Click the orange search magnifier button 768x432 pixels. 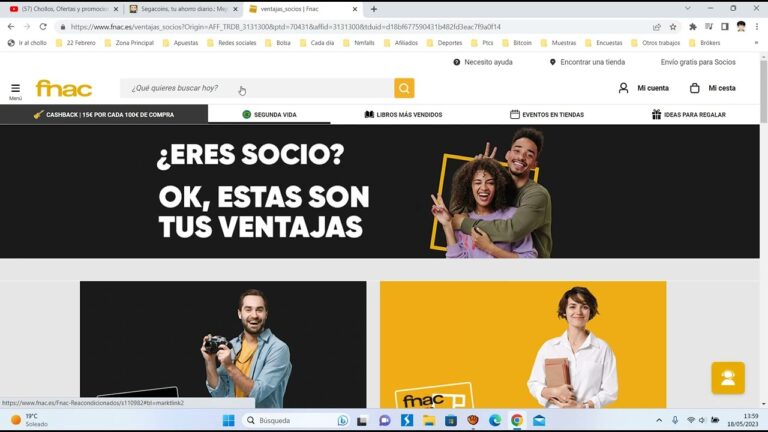(404, 88)
